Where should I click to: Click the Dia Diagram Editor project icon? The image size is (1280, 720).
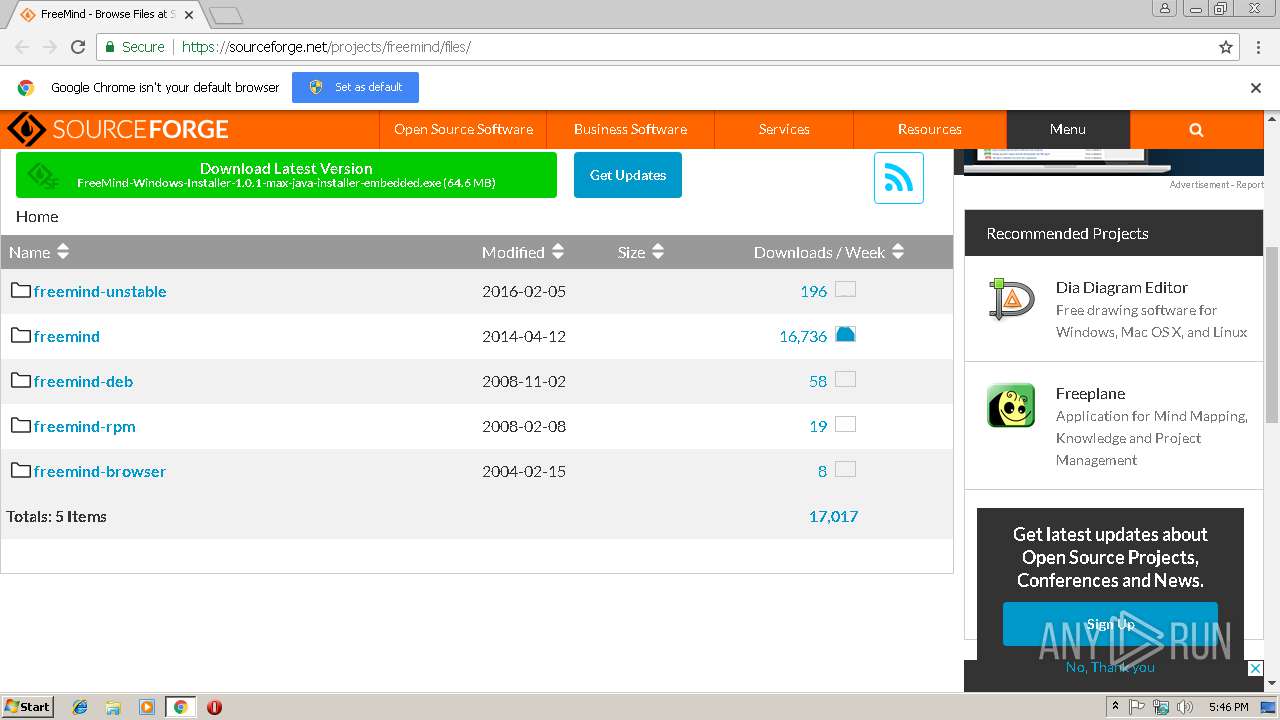1011,299
